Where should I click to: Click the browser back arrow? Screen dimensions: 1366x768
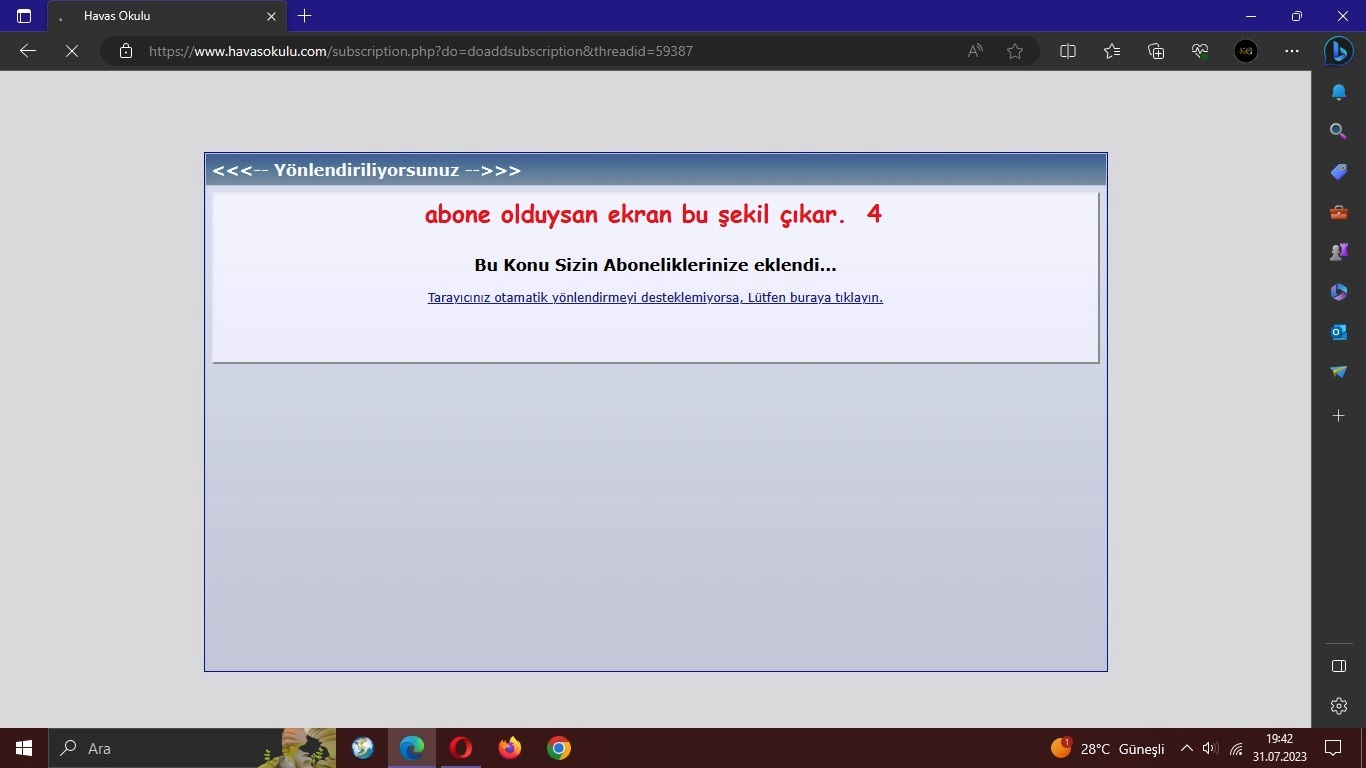coord(28,51)
